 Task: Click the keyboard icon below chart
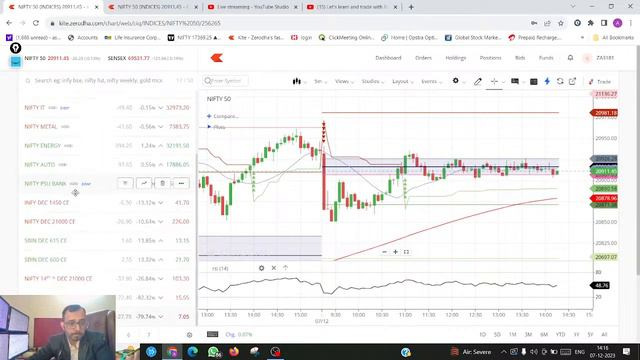coord(212,334)
